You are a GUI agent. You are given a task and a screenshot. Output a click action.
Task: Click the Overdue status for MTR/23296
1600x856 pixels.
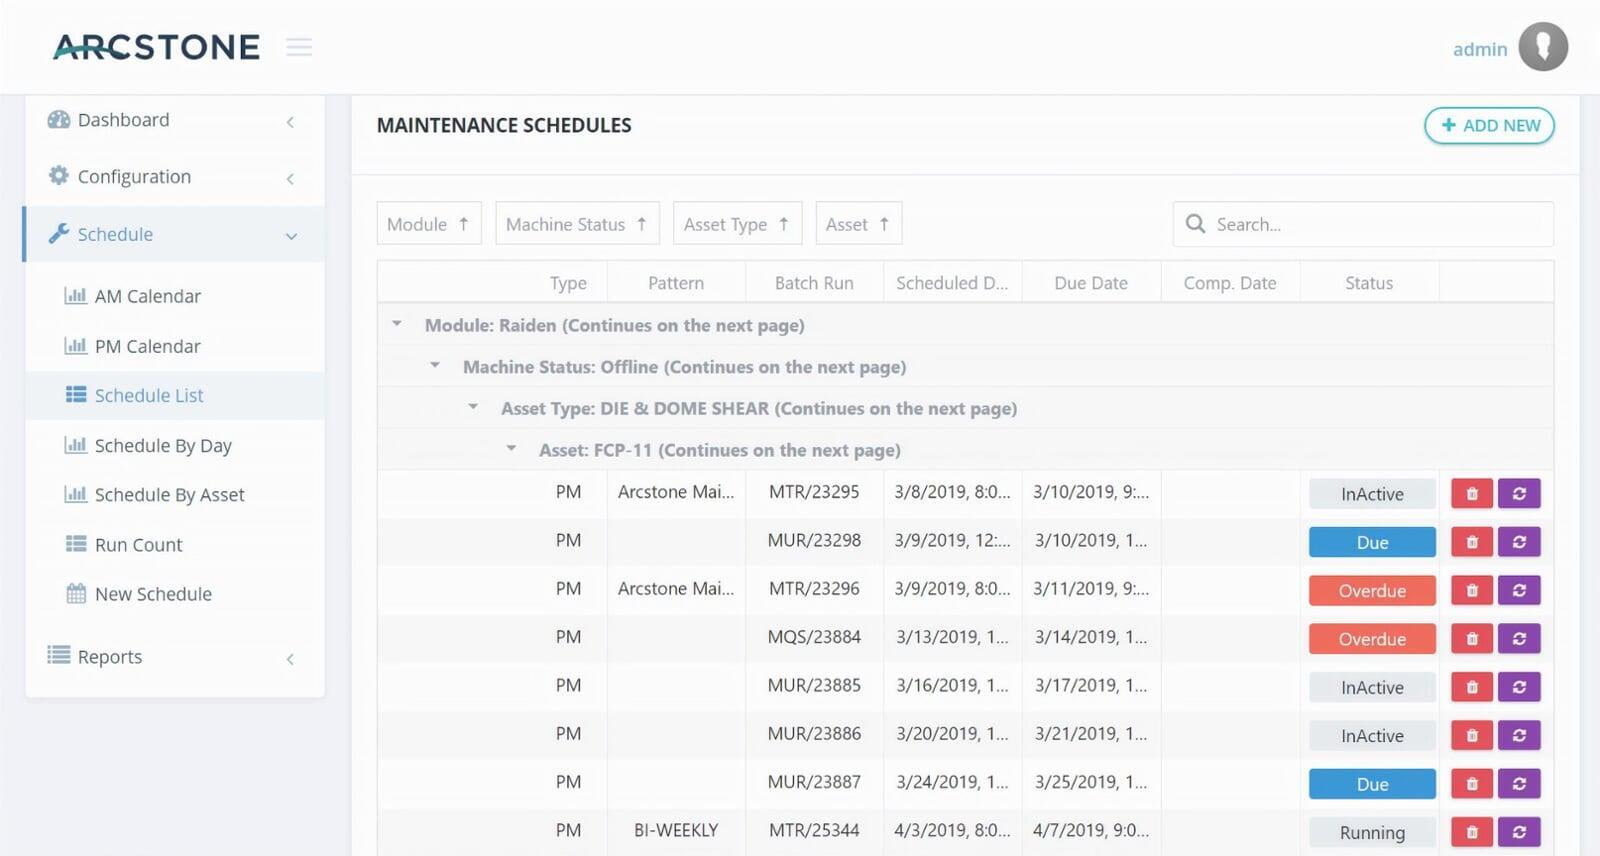(x=1371, y=591)
